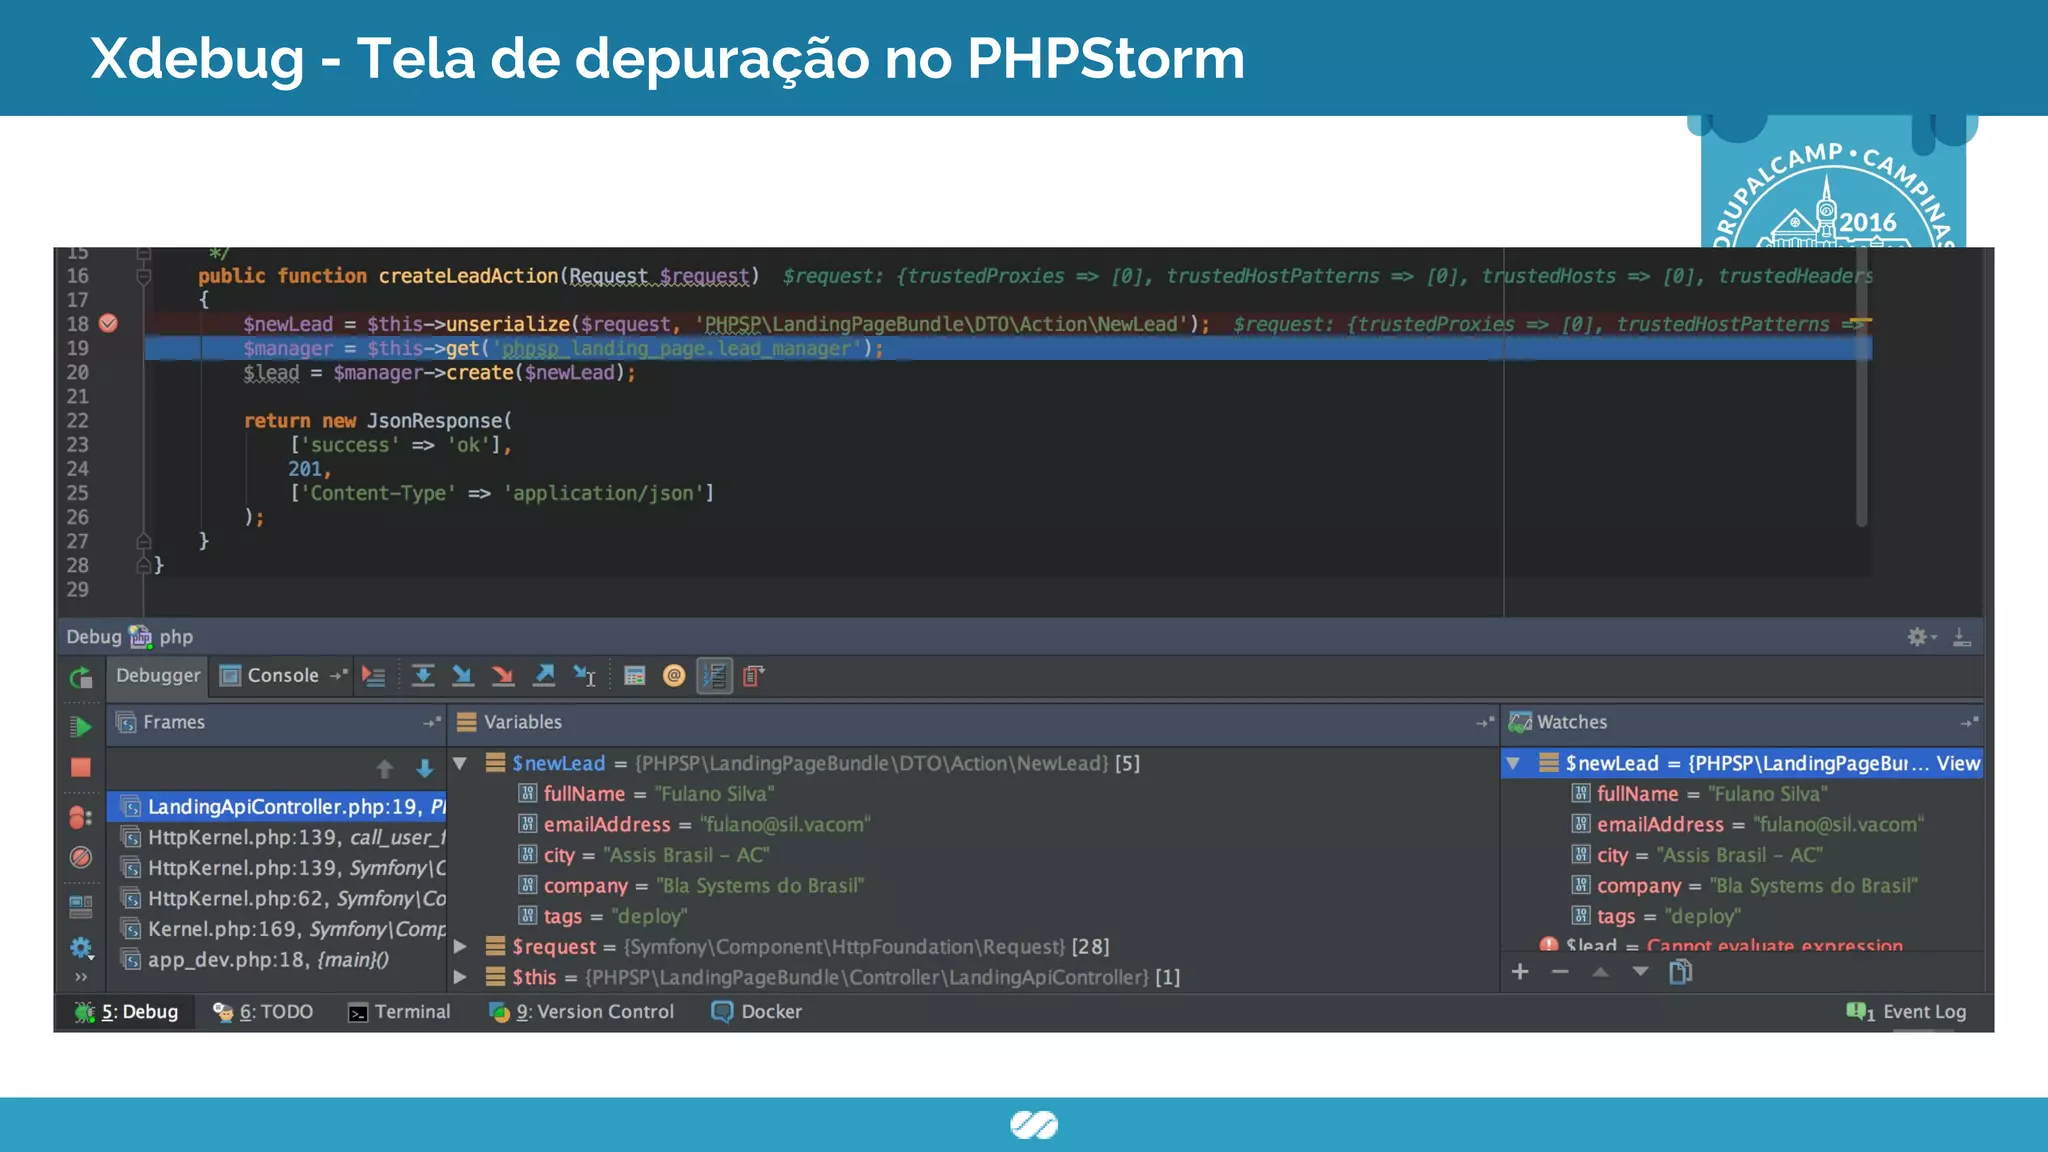Open the Evaluate Expression calculator icon
The width and height of the screenshot is (2048, 1152).
[x=634, y=677]
